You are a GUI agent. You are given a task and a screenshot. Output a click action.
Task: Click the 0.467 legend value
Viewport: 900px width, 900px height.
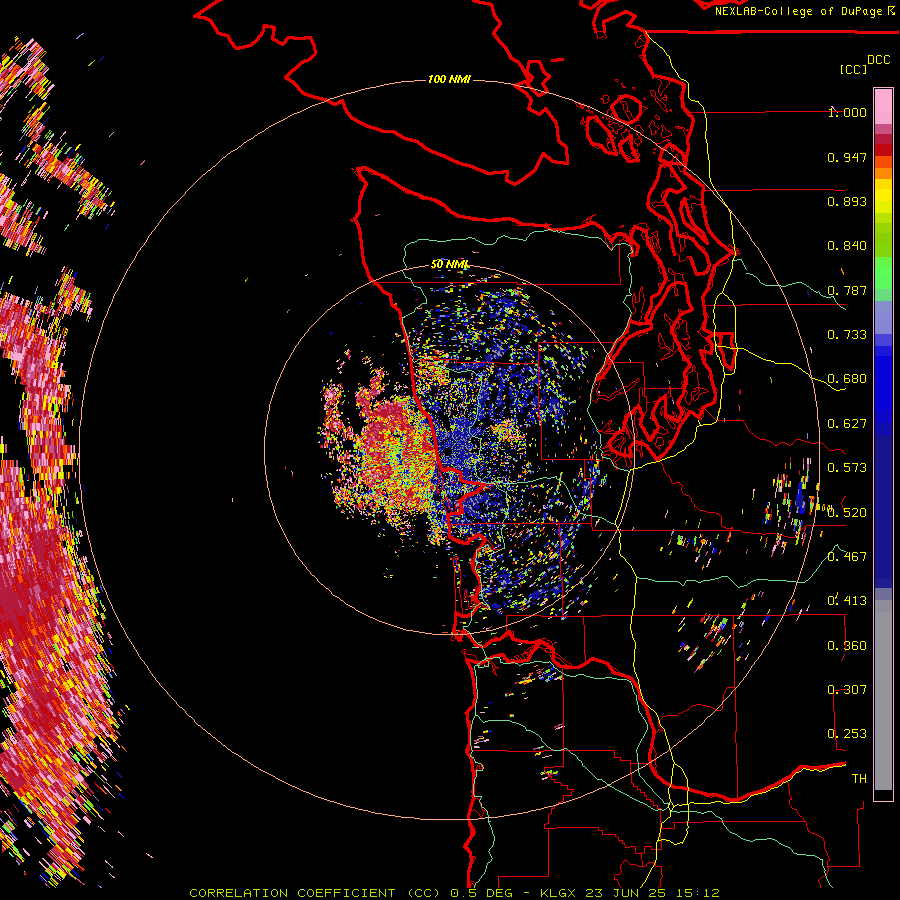[847, 557]
